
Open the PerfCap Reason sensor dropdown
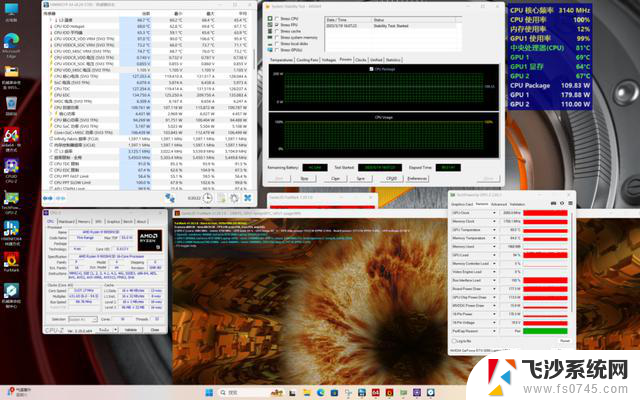pyautogui.click(x=494, y=331)
